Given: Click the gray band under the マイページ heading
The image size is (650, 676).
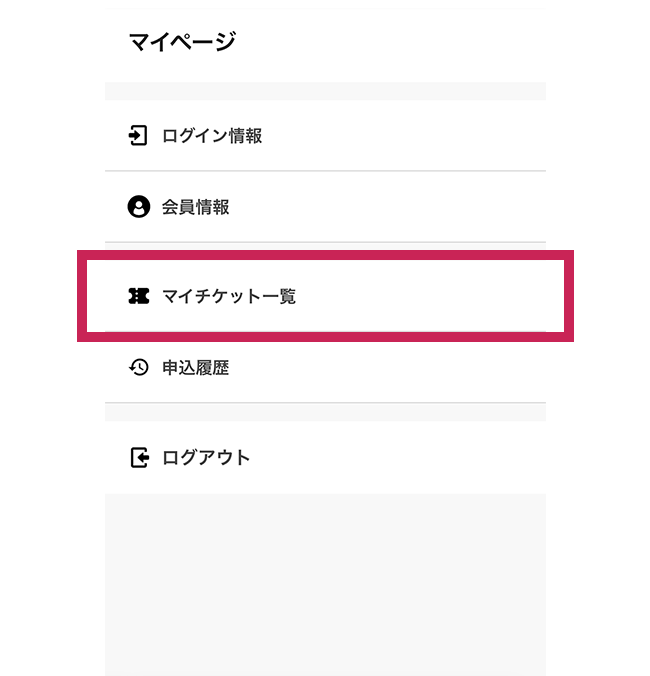Looking at the screenshot, I should pyautogui.click(x=325, y=91).
